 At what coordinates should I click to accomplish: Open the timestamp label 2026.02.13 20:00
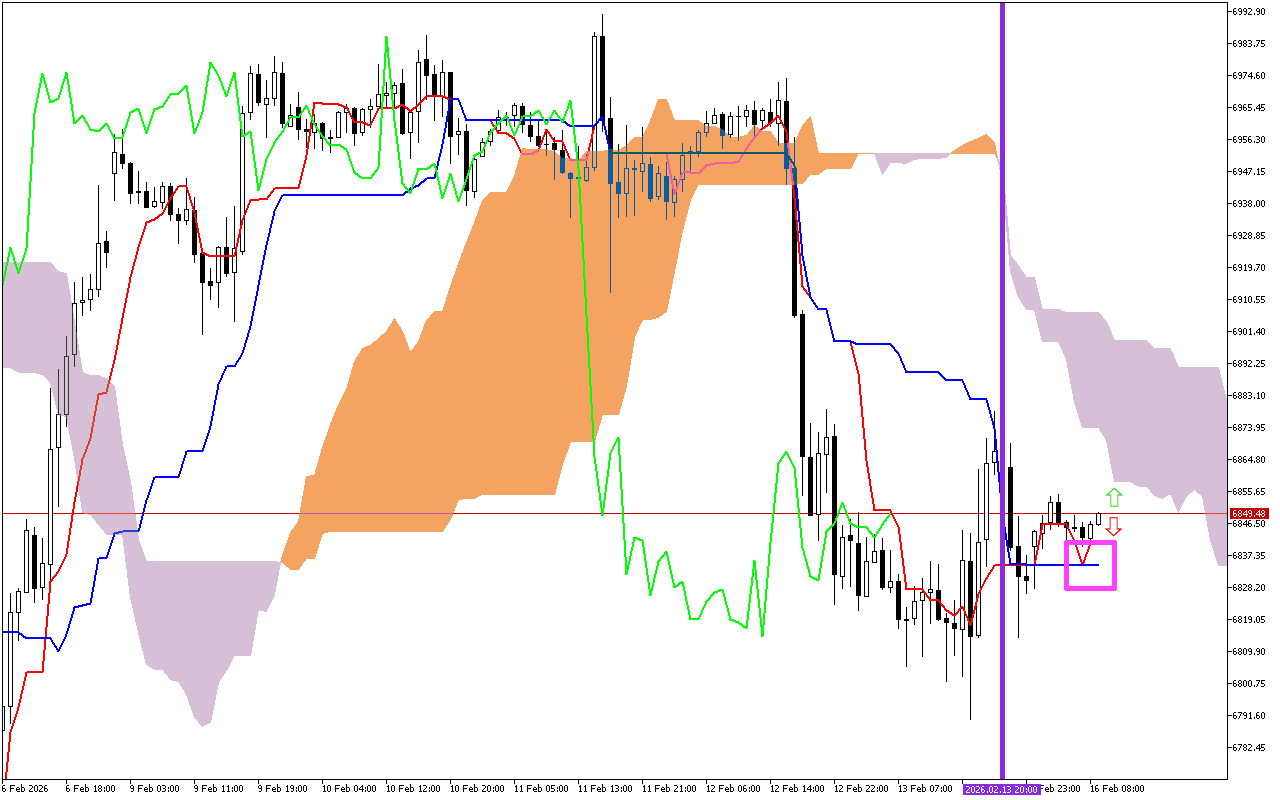[1000, 788]
